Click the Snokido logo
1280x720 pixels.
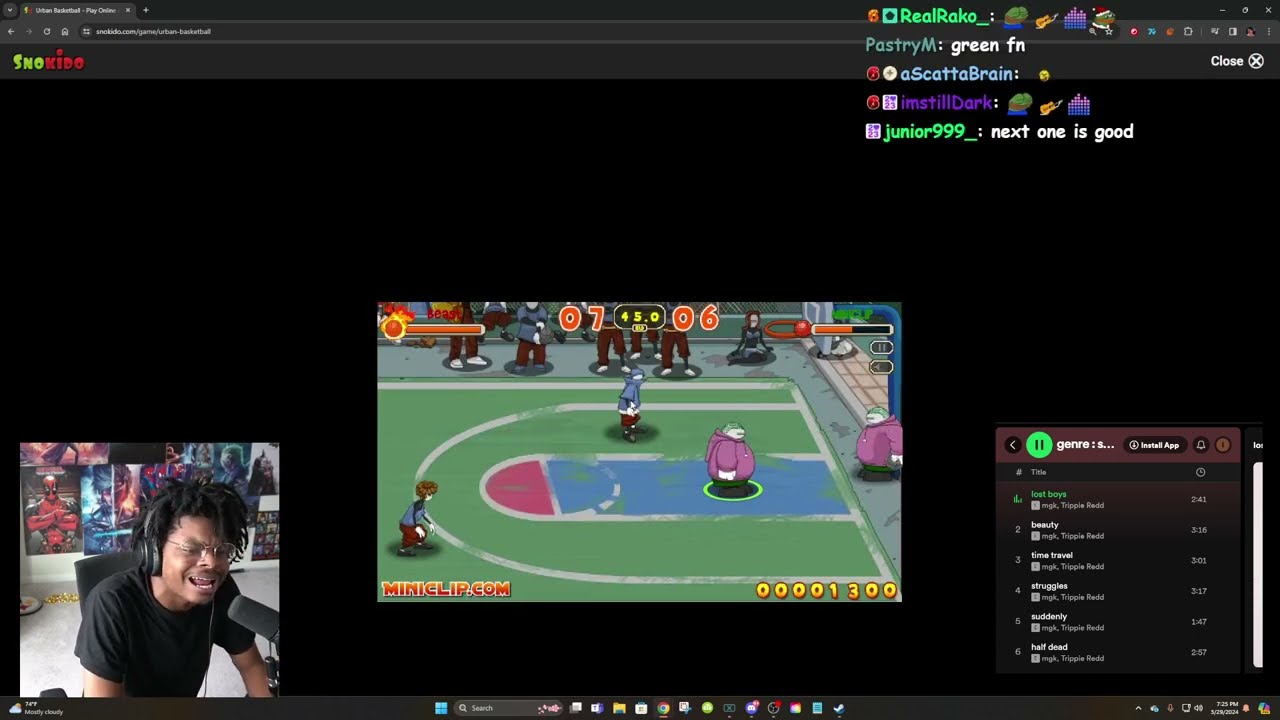coord(48,62)
